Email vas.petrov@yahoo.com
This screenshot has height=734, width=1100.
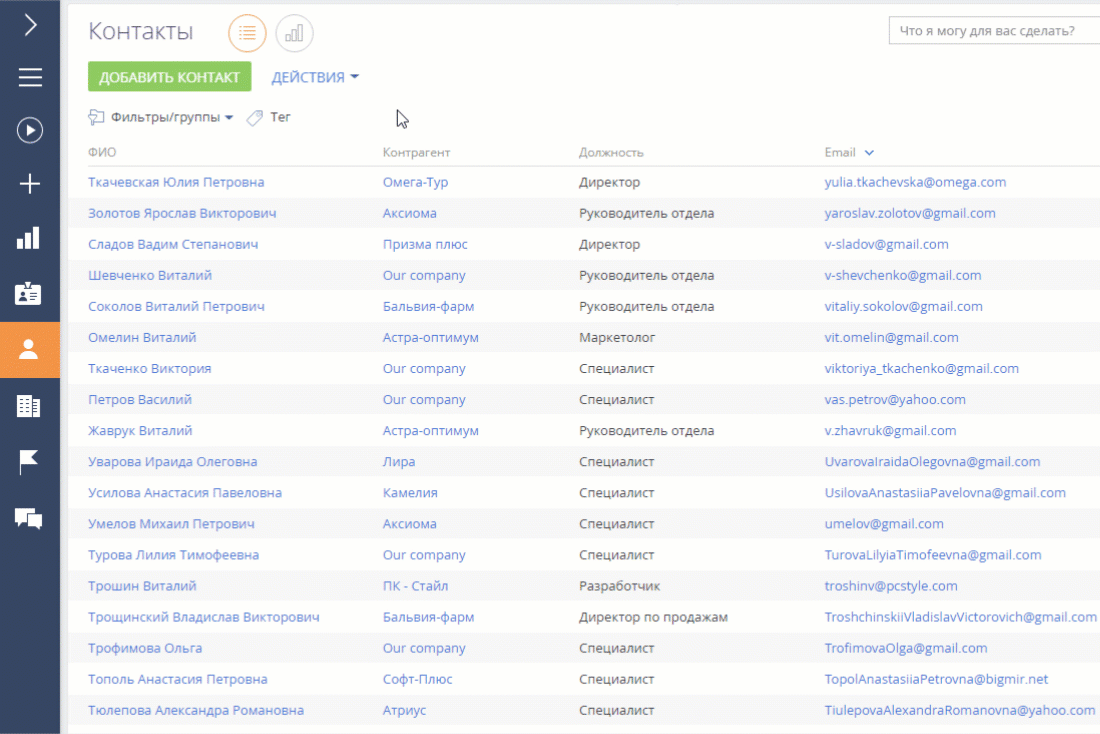tap(894, 399)
